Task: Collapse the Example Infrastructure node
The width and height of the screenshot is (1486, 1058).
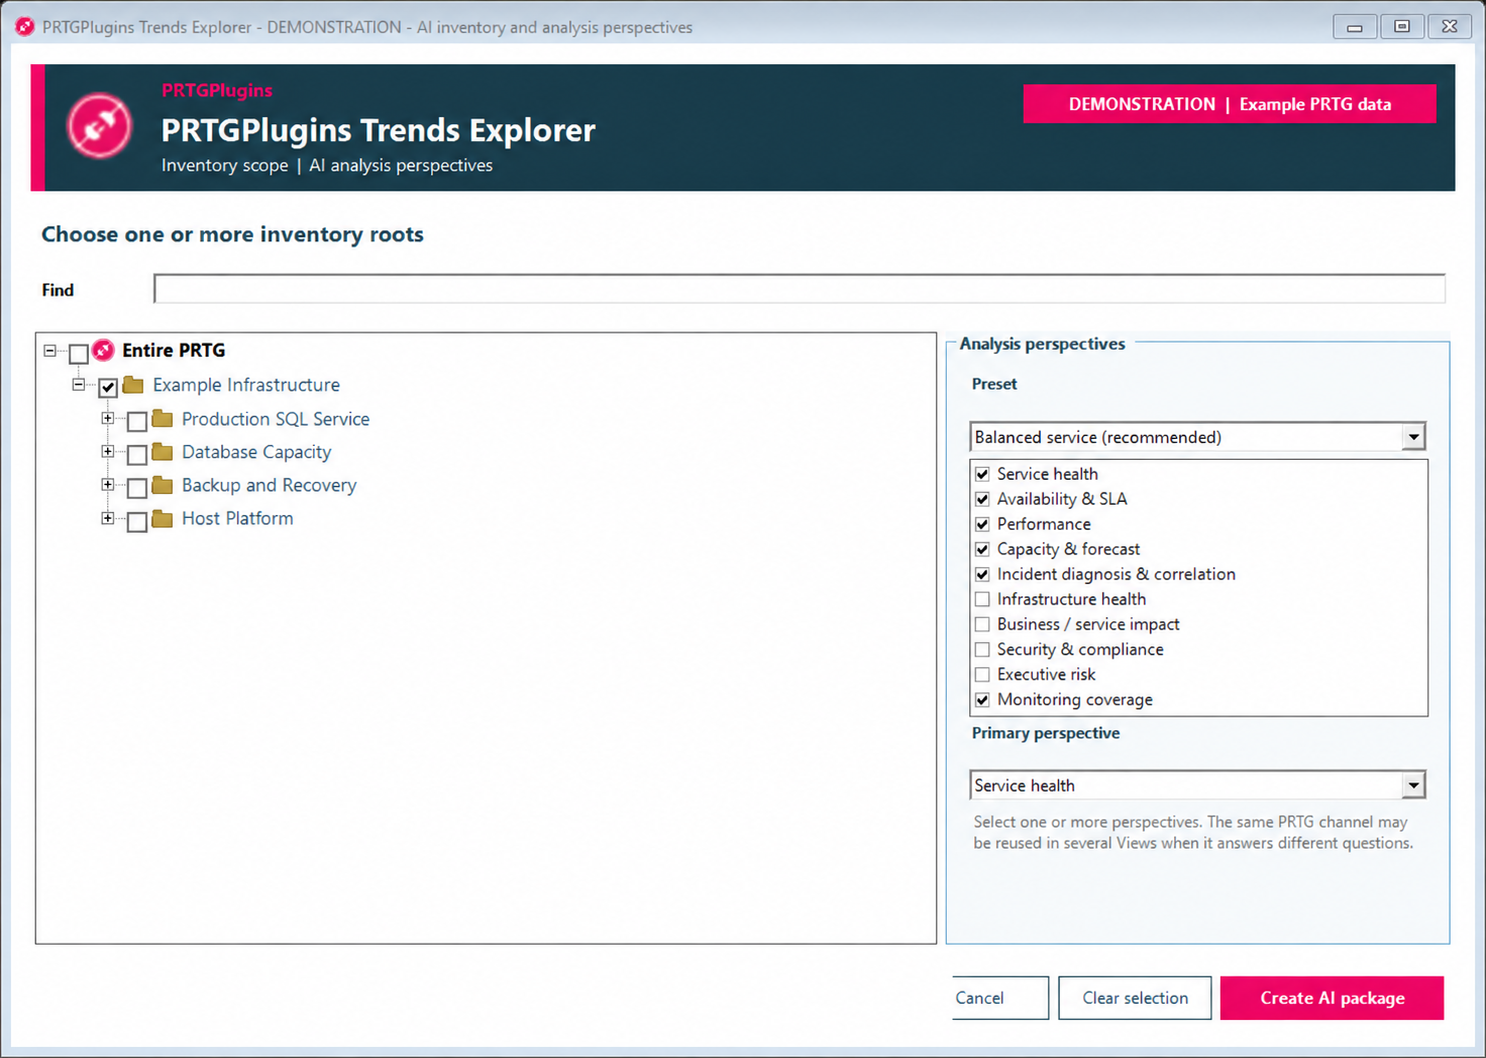Action: point(78,385)
